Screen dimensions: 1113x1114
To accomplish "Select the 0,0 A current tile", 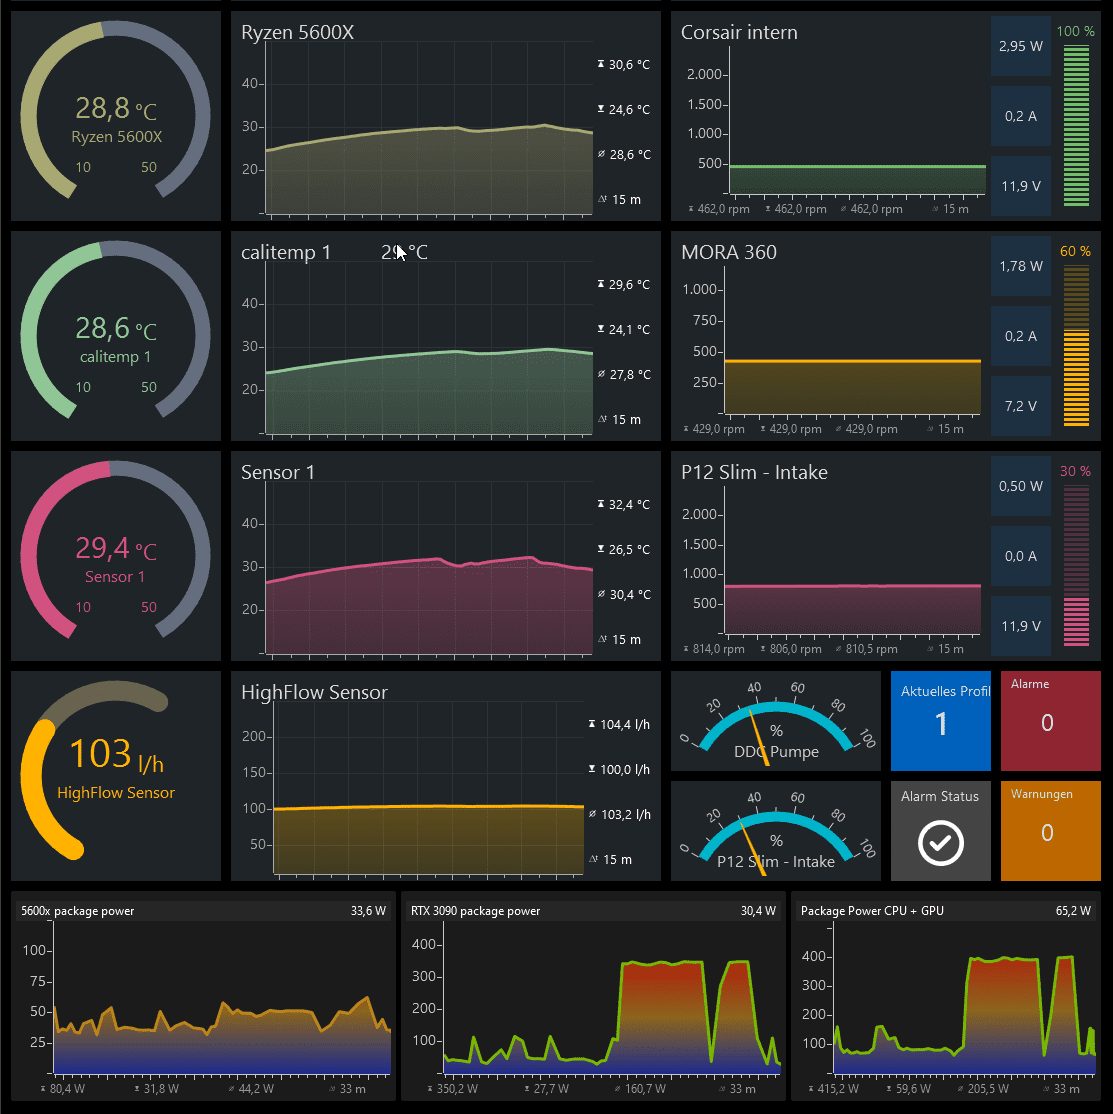I will 1021,556.
